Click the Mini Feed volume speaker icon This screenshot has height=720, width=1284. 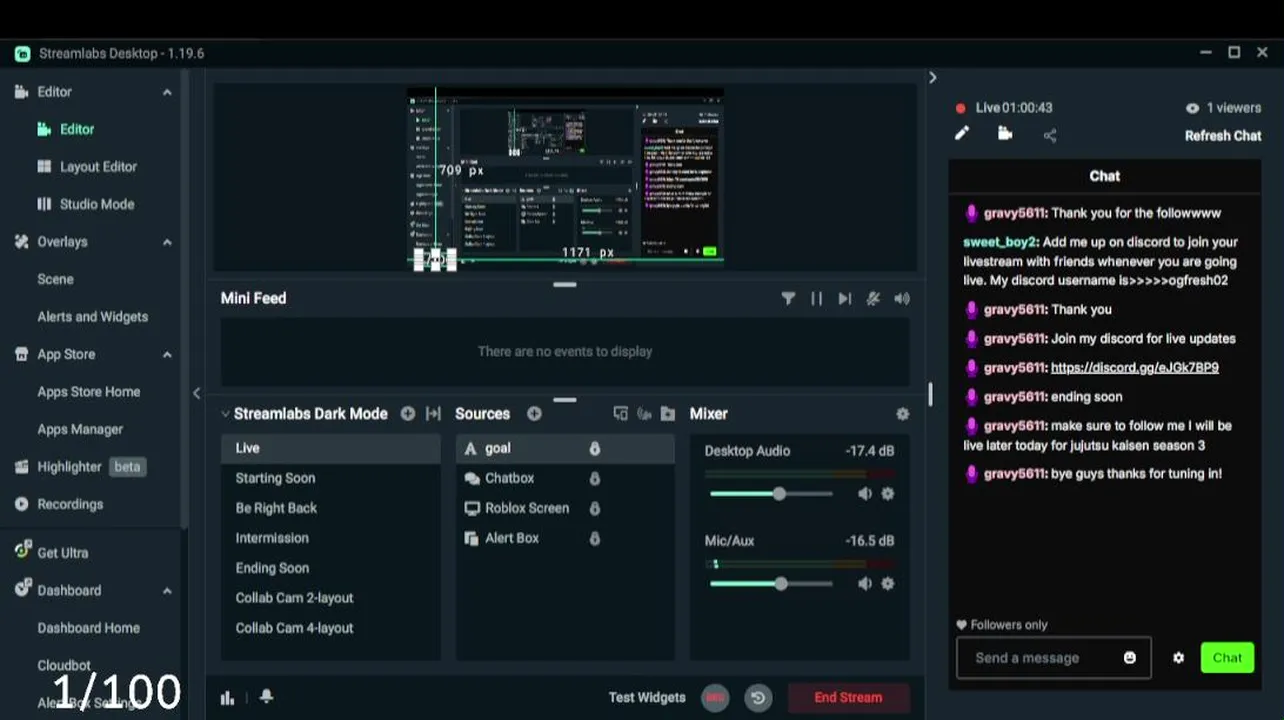(902, 298)
